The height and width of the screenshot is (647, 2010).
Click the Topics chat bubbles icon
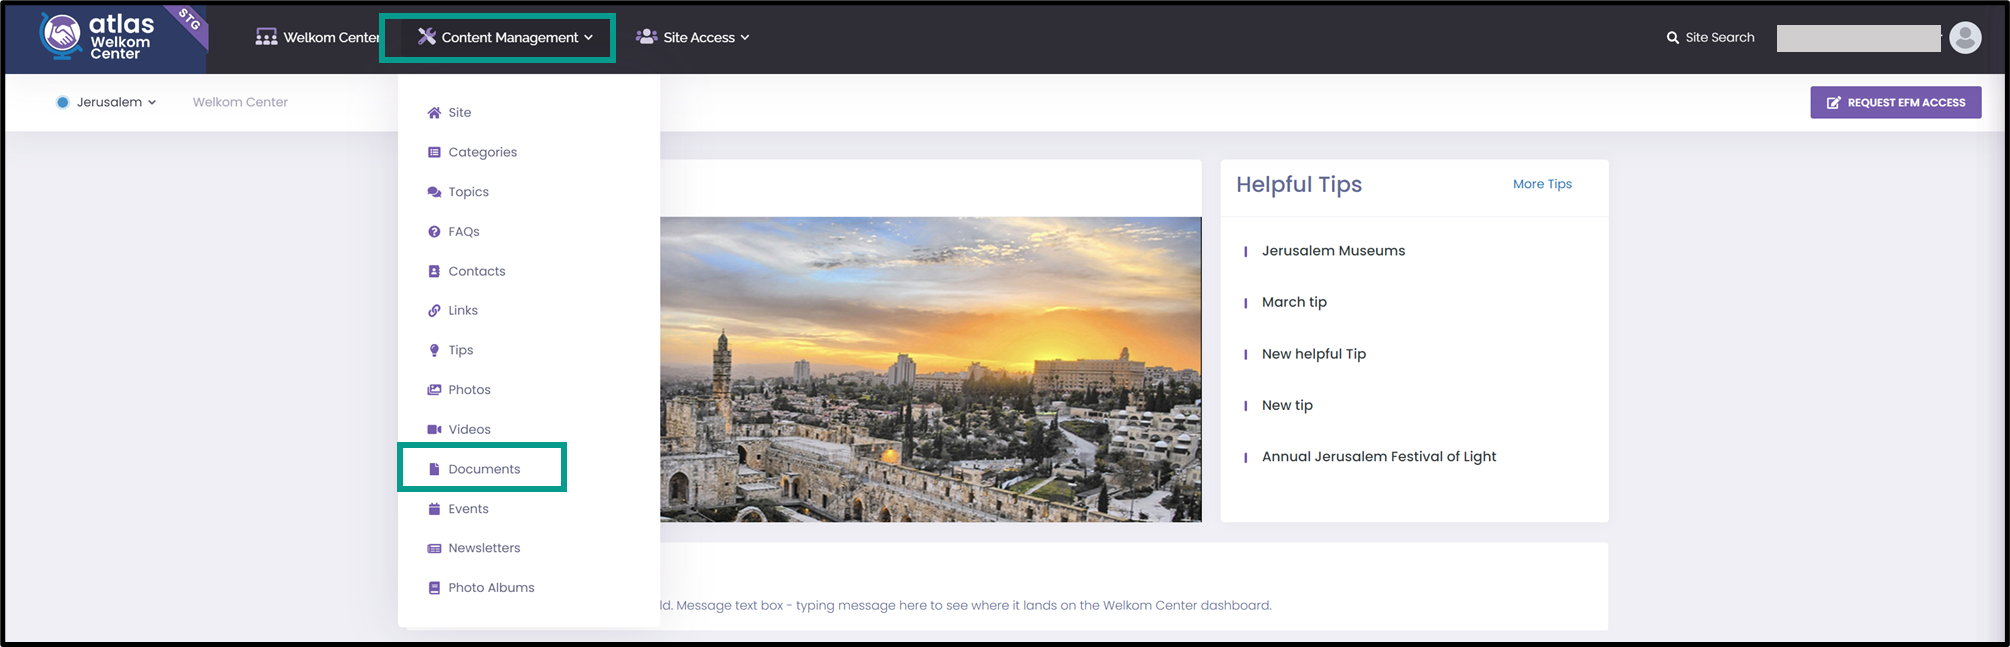pyautogui.click(x=434, y=192)
